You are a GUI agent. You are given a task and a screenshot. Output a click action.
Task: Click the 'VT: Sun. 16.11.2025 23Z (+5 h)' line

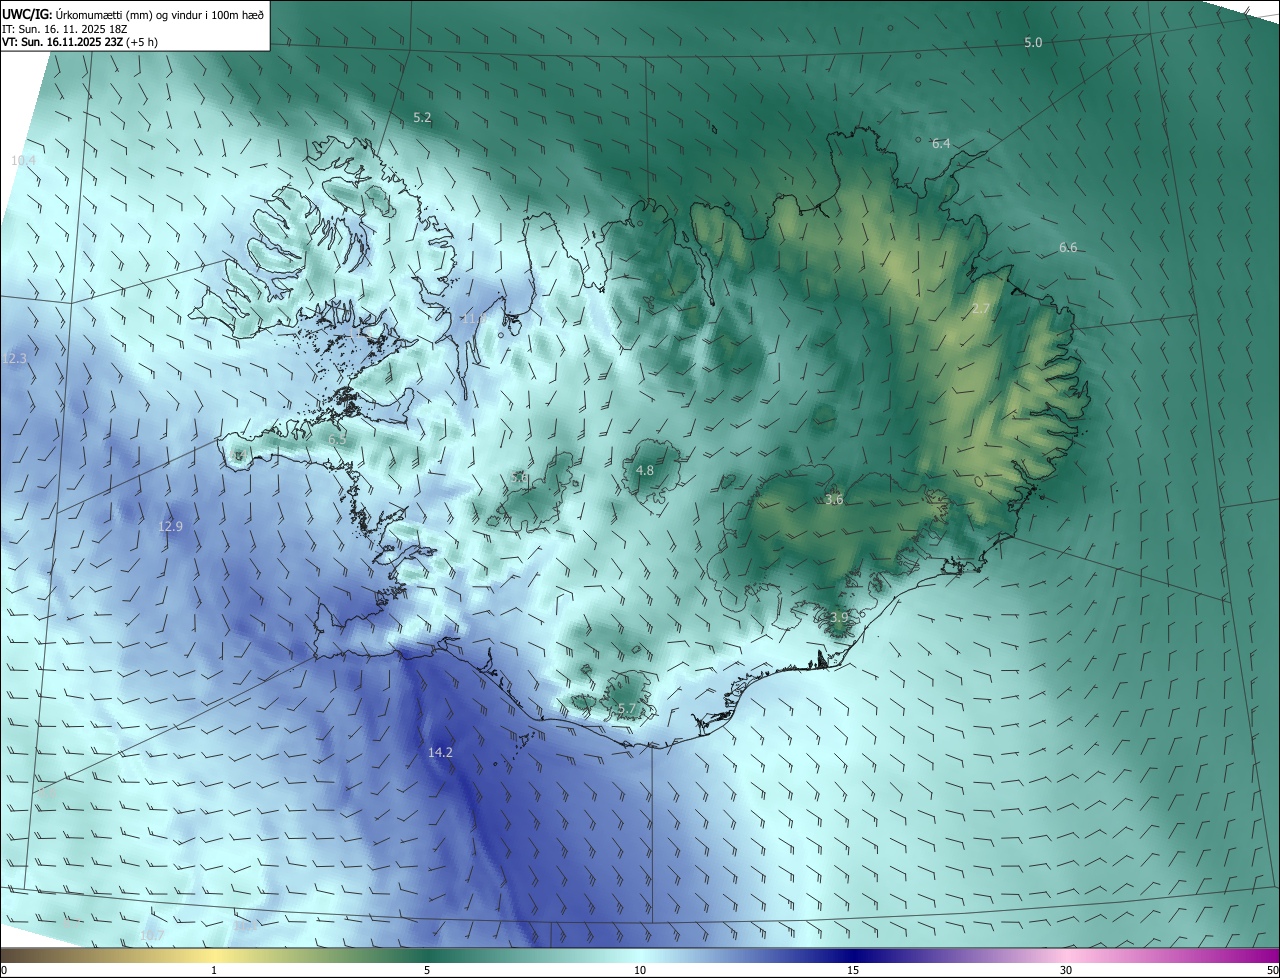point(80,42)
